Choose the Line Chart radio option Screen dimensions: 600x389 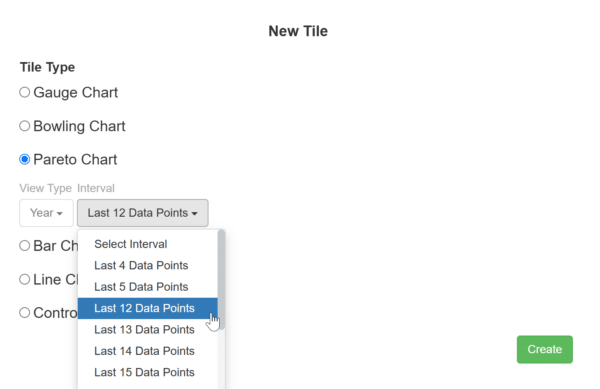[24, 279]
